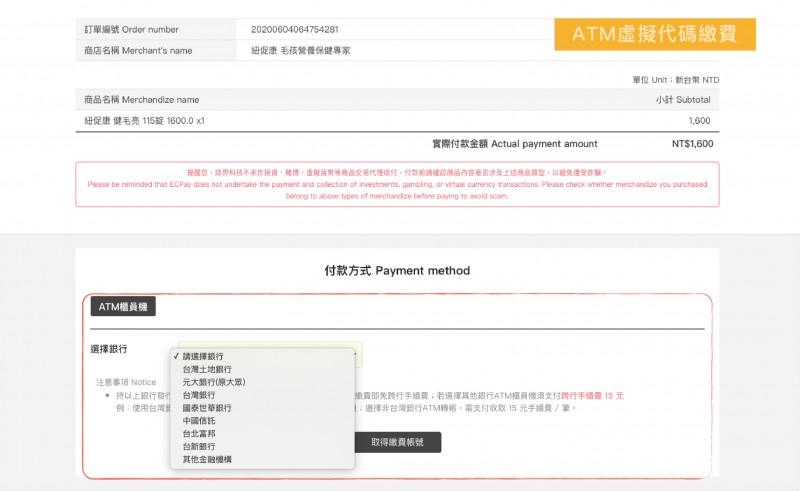The width and height of the screenshot is (800, 491).
Task: Click the 取得繳費帳號 button
Action: pyautogui.click(x=397, y=442)
